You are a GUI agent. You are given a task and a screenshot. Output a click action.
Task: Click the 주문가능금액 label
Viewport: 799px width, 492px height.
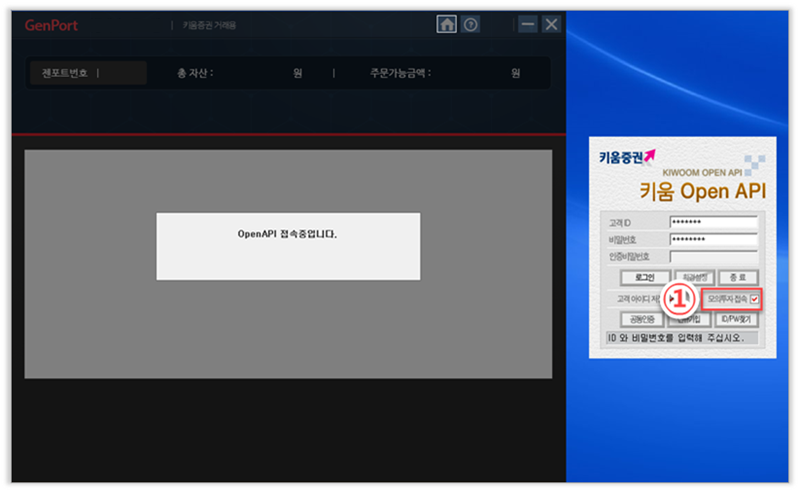click(400, 73)
